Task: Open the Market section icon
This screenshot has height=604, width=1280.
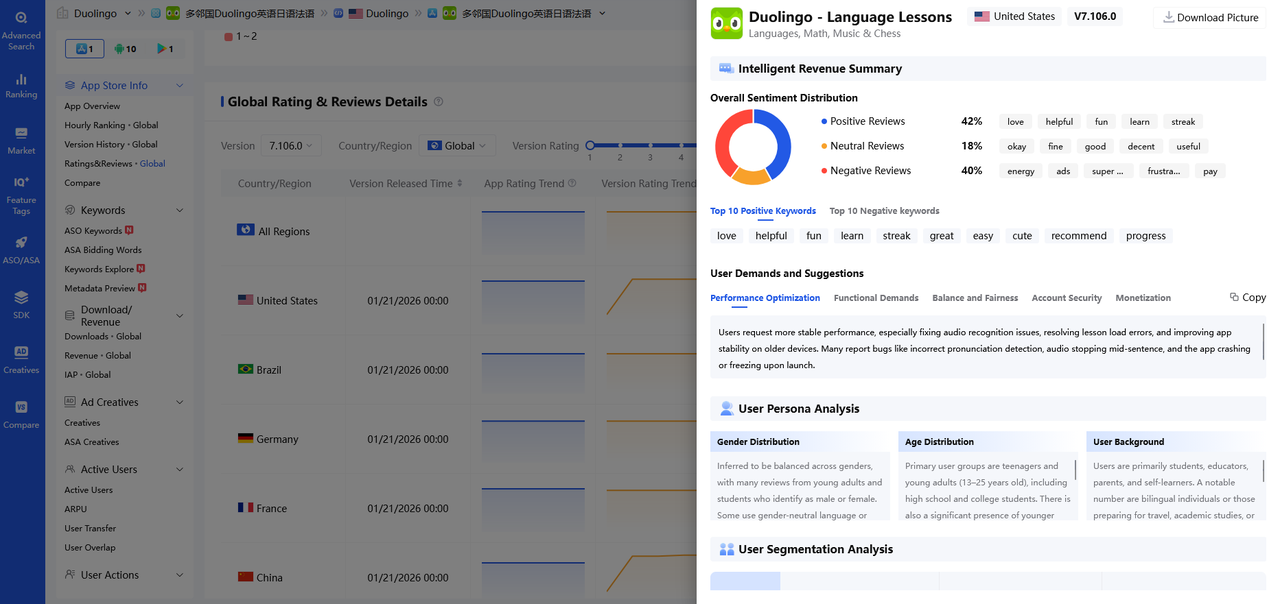Action: click(x=21, y=140)
